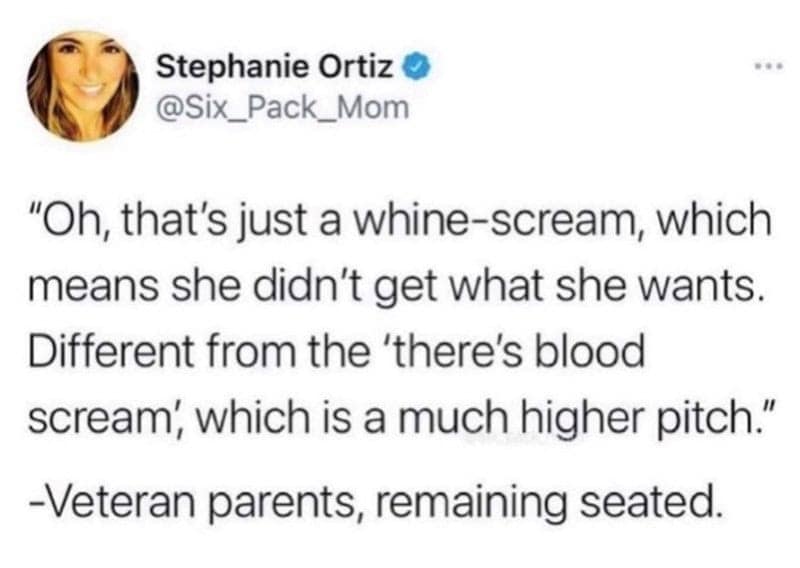Screen dimensions: 800x568
Task: Click the blue verified badge
Action: [413, 72]
